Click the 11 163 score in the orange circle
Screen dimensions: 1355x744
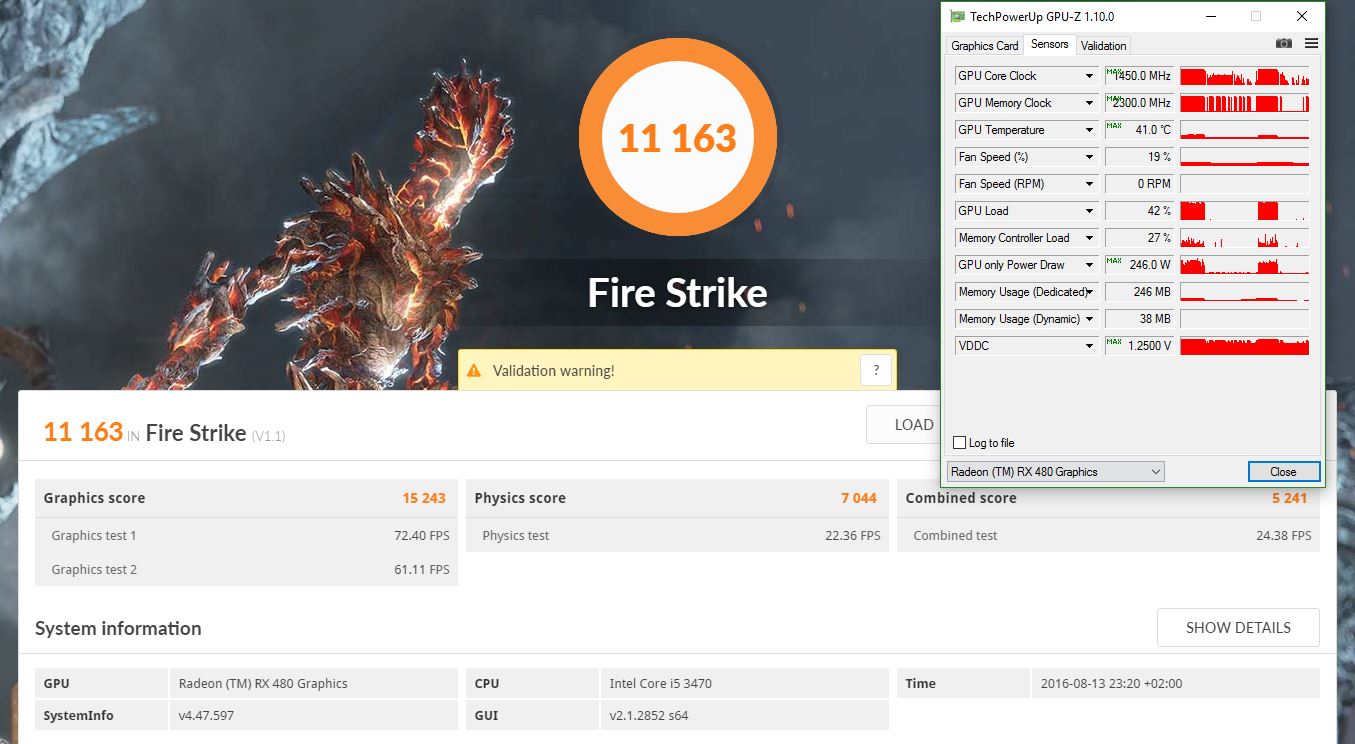(x=678, y=138)
